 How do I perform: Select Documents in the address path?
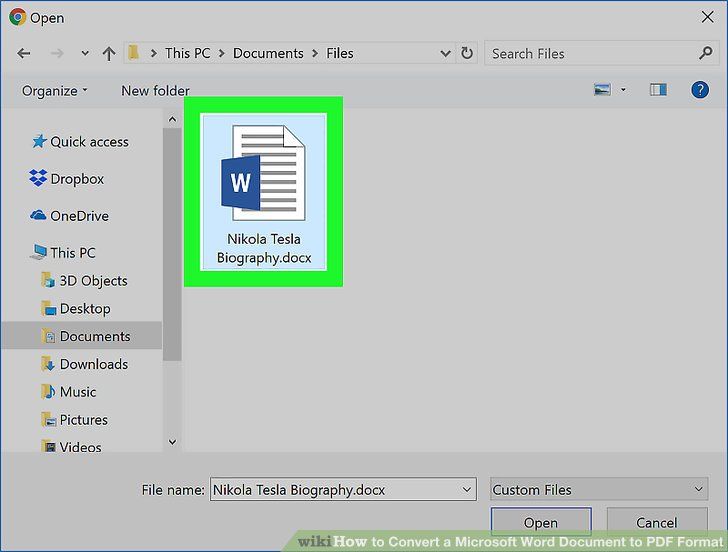pyautogui.click(x=268, y=53)
